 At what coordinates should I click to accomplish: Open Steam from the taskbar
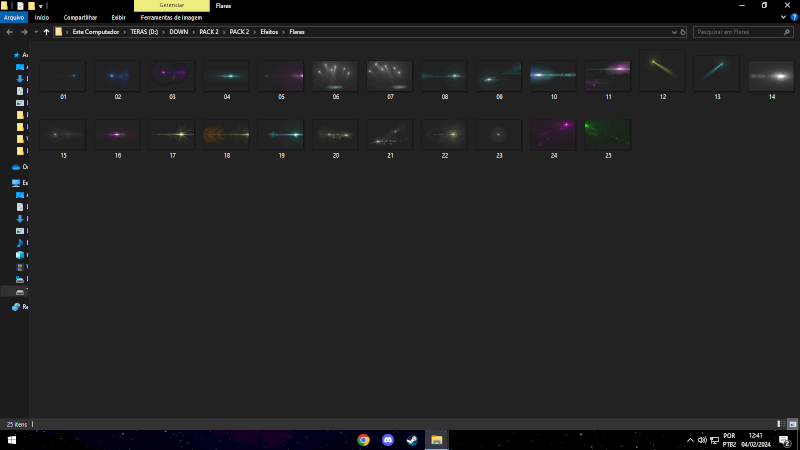click(412, 440)
